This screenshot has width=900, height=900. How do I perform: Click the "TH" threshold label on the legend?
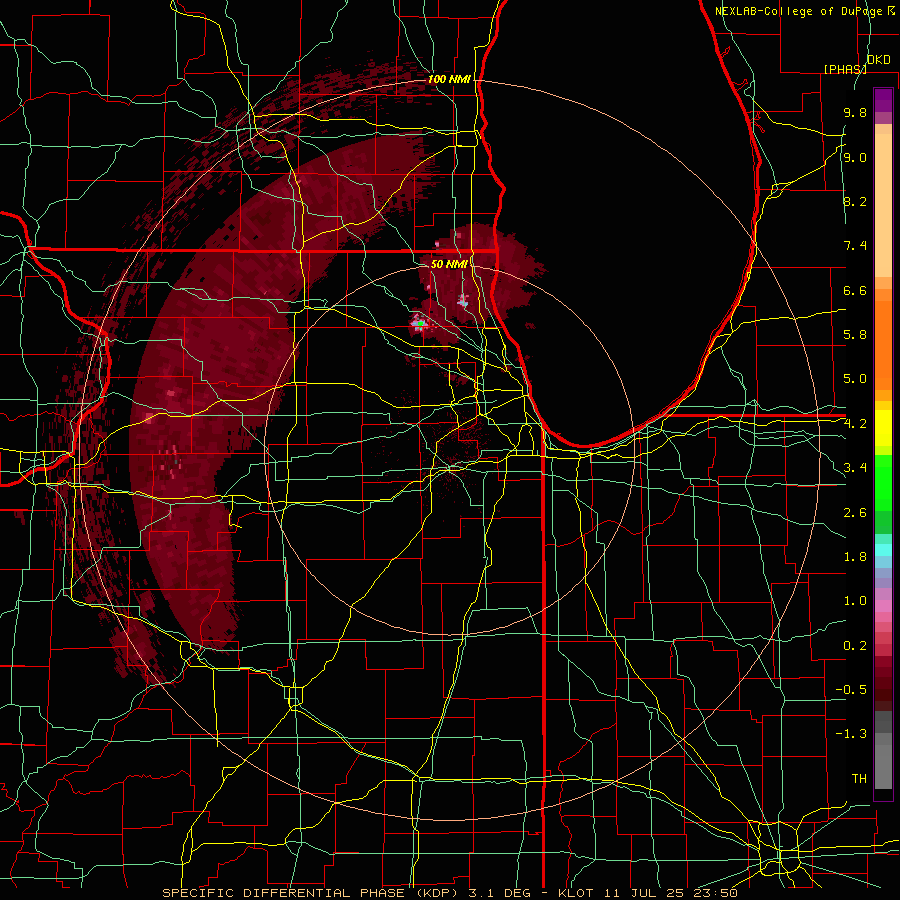tap(859, 779)
